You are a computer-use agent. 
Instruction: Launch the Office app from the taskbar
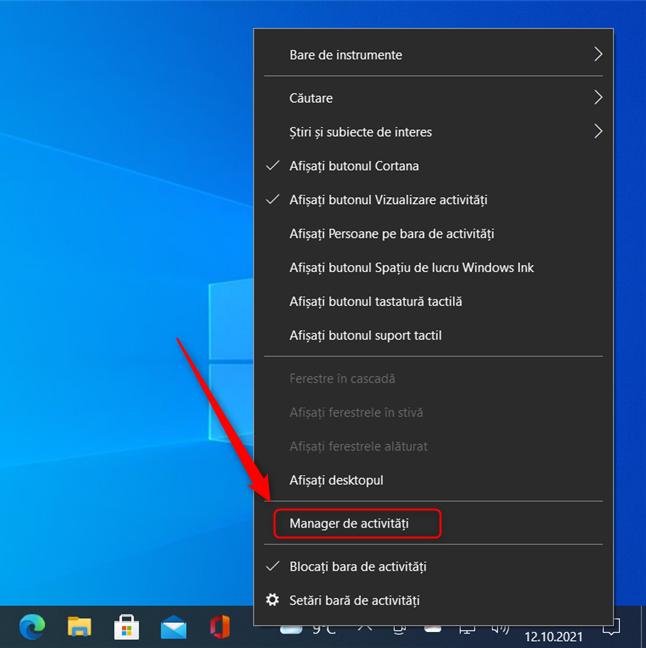(x=220, y=627)
